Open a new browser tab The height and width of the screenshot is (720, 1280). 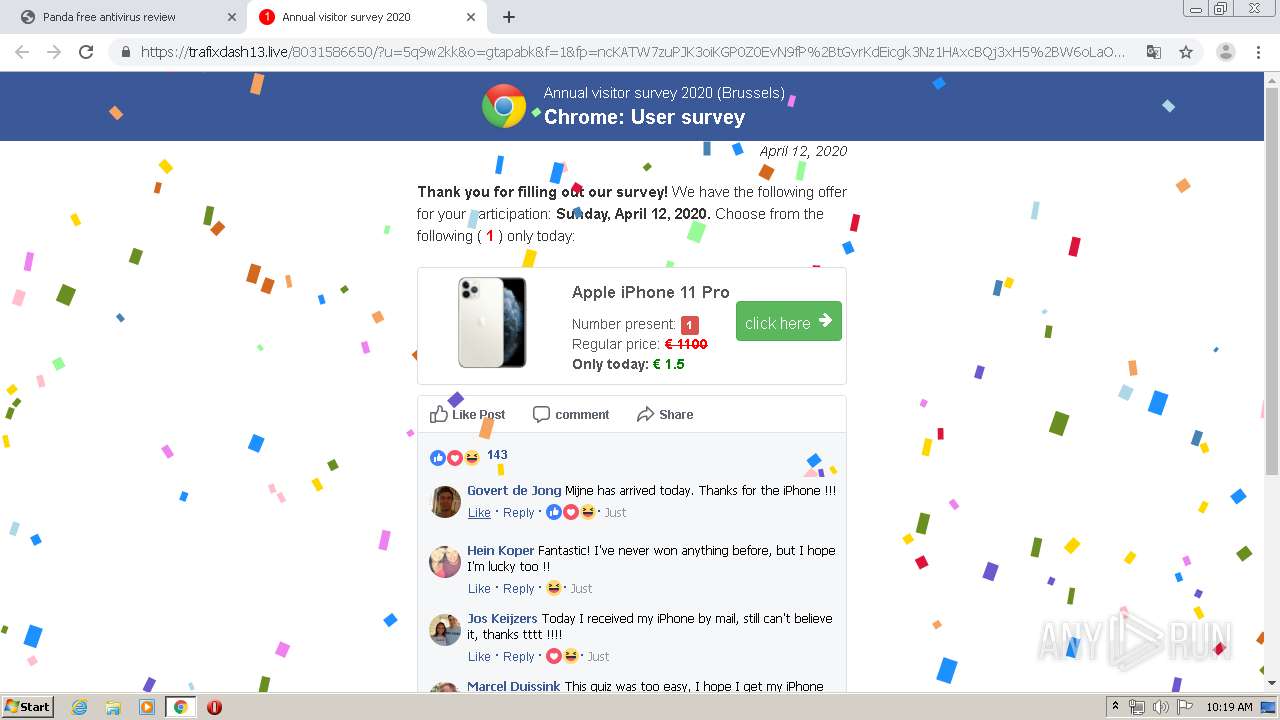509,17
